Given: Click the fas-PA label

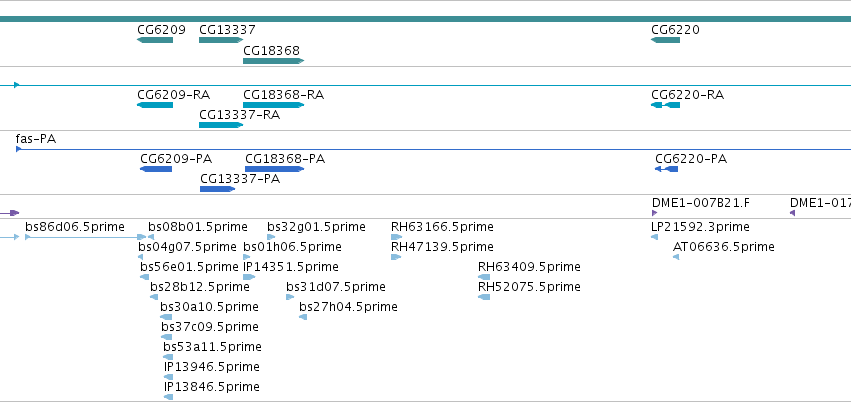Looking at the screenshot, I should coord(36,139).
